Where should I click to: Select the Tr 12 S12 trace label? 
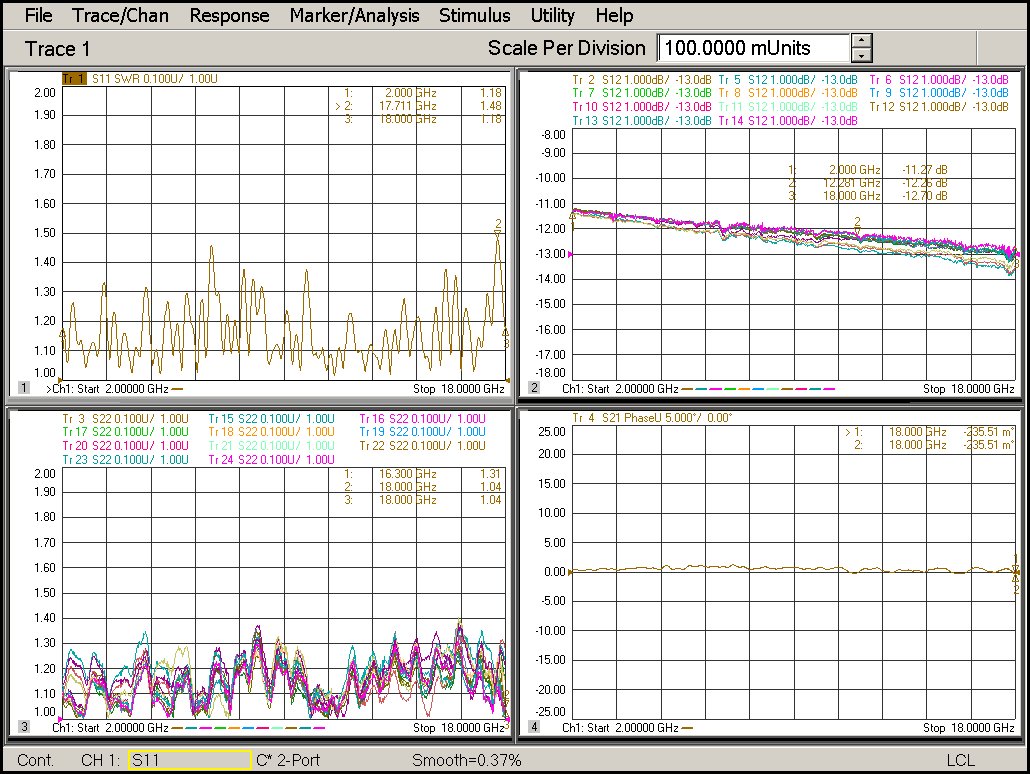tap(939, 106)
